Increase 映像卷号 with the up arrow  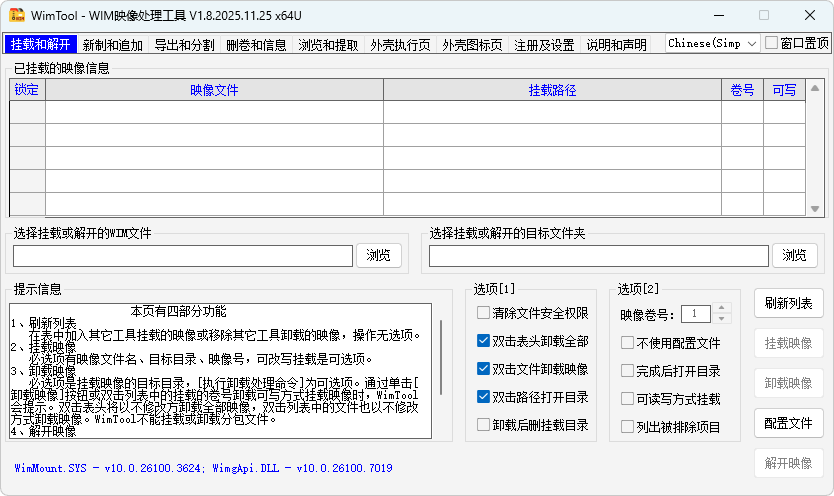click(722, 308)
